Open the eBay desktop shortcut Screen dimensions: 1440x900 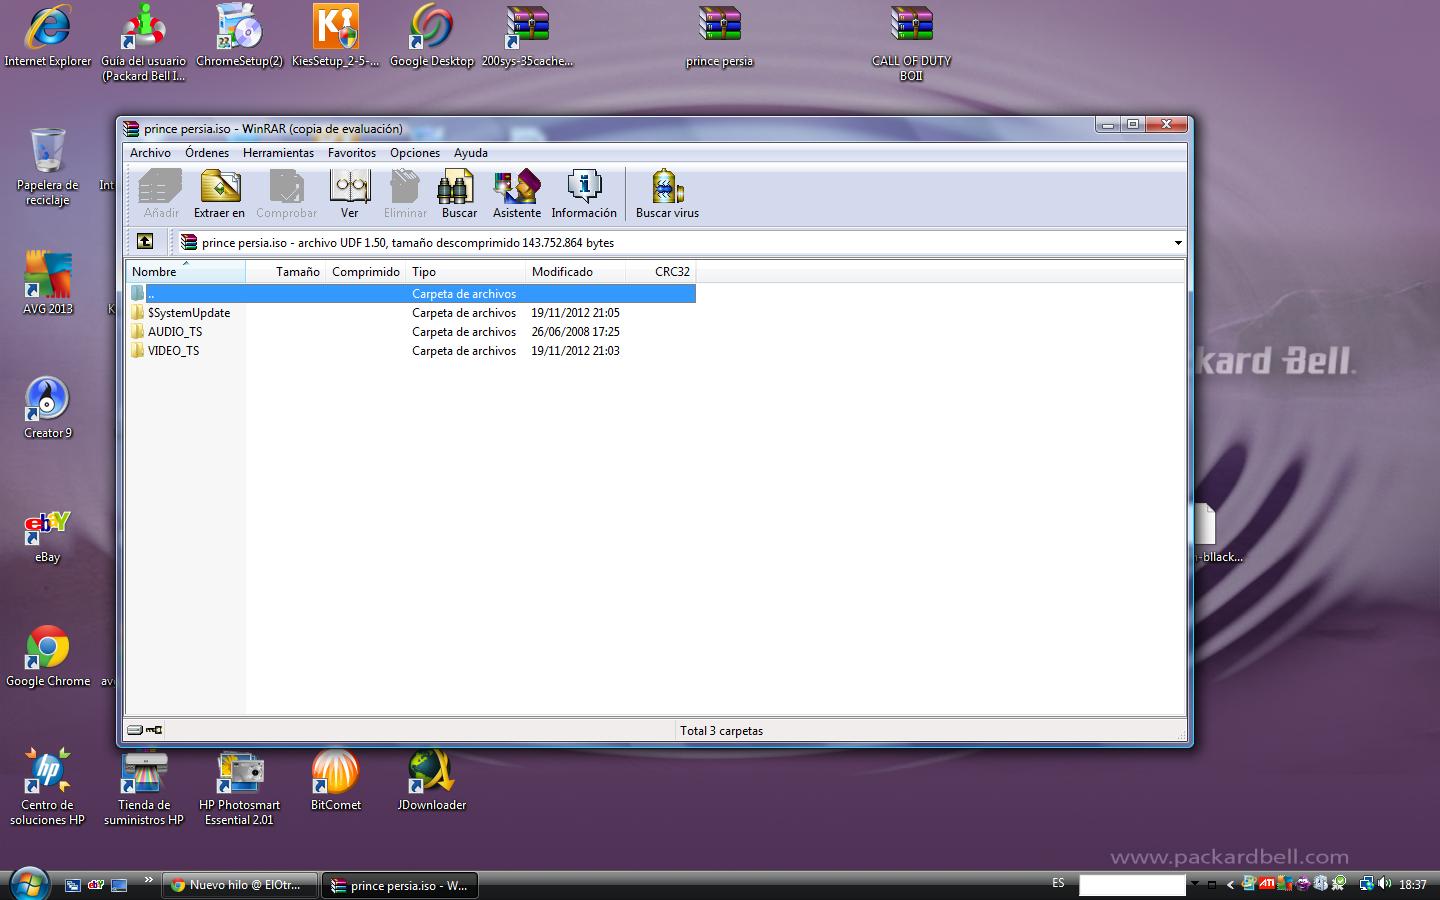pyautogui.click(x=48, y=536)
